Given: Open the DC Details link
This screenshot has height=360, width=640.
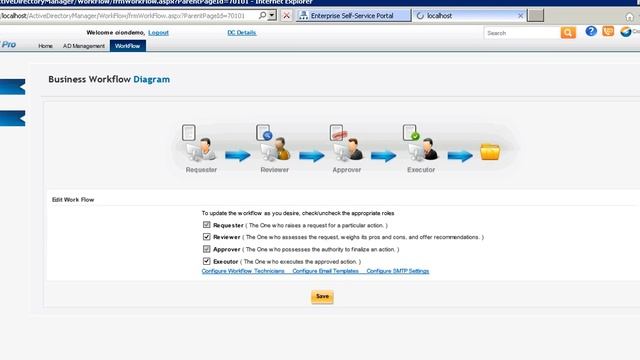Looking at the screenshot, I should (242, 33).
